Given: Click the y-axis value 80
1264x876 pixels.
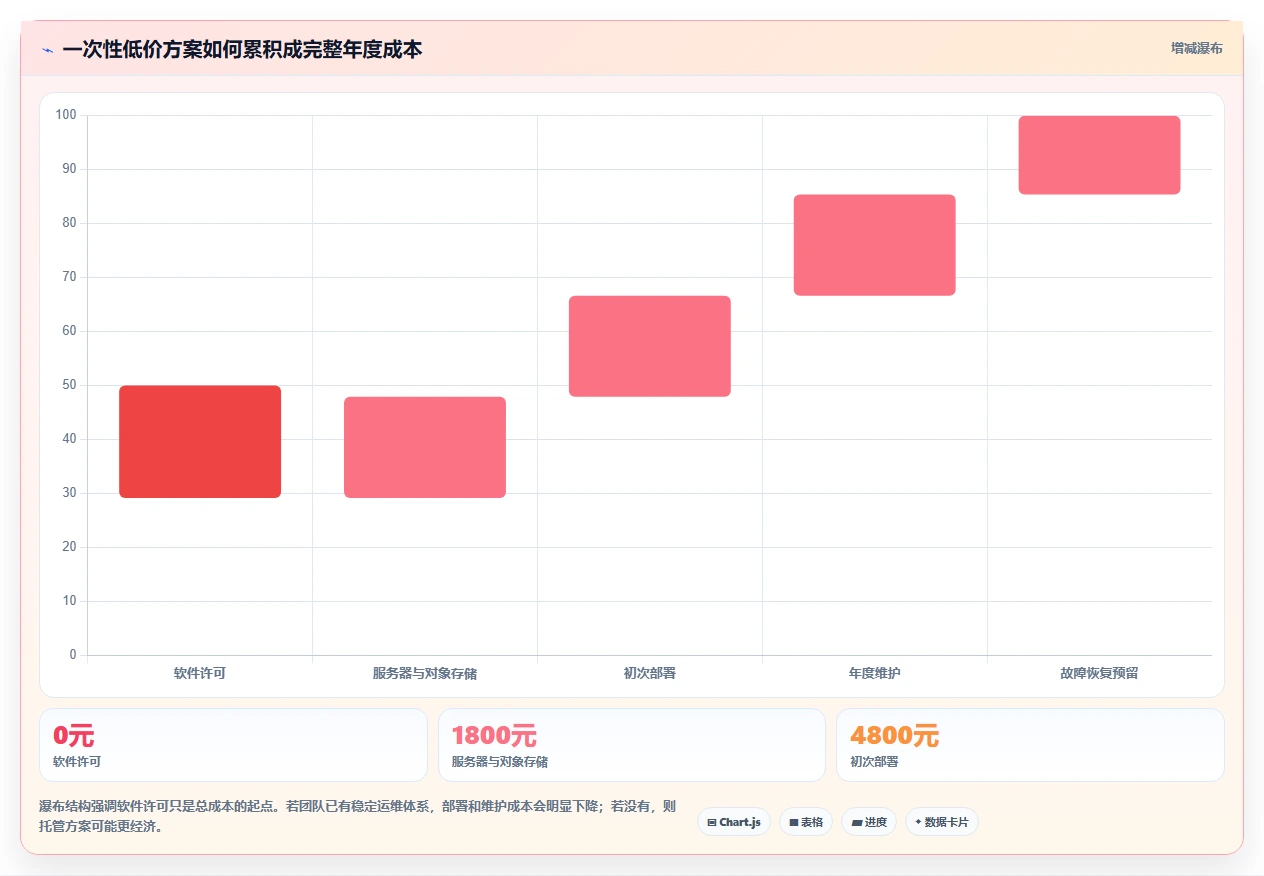Looking at the screenshot, I should (x=69, y=223).
